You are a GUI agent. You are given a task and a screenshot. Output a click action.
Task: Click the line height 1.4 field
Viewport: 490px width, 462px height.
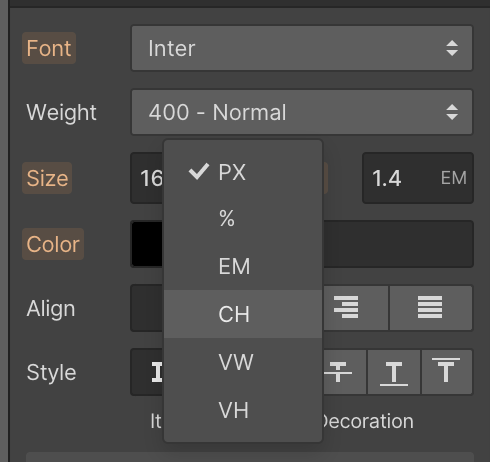click(399, 178)
